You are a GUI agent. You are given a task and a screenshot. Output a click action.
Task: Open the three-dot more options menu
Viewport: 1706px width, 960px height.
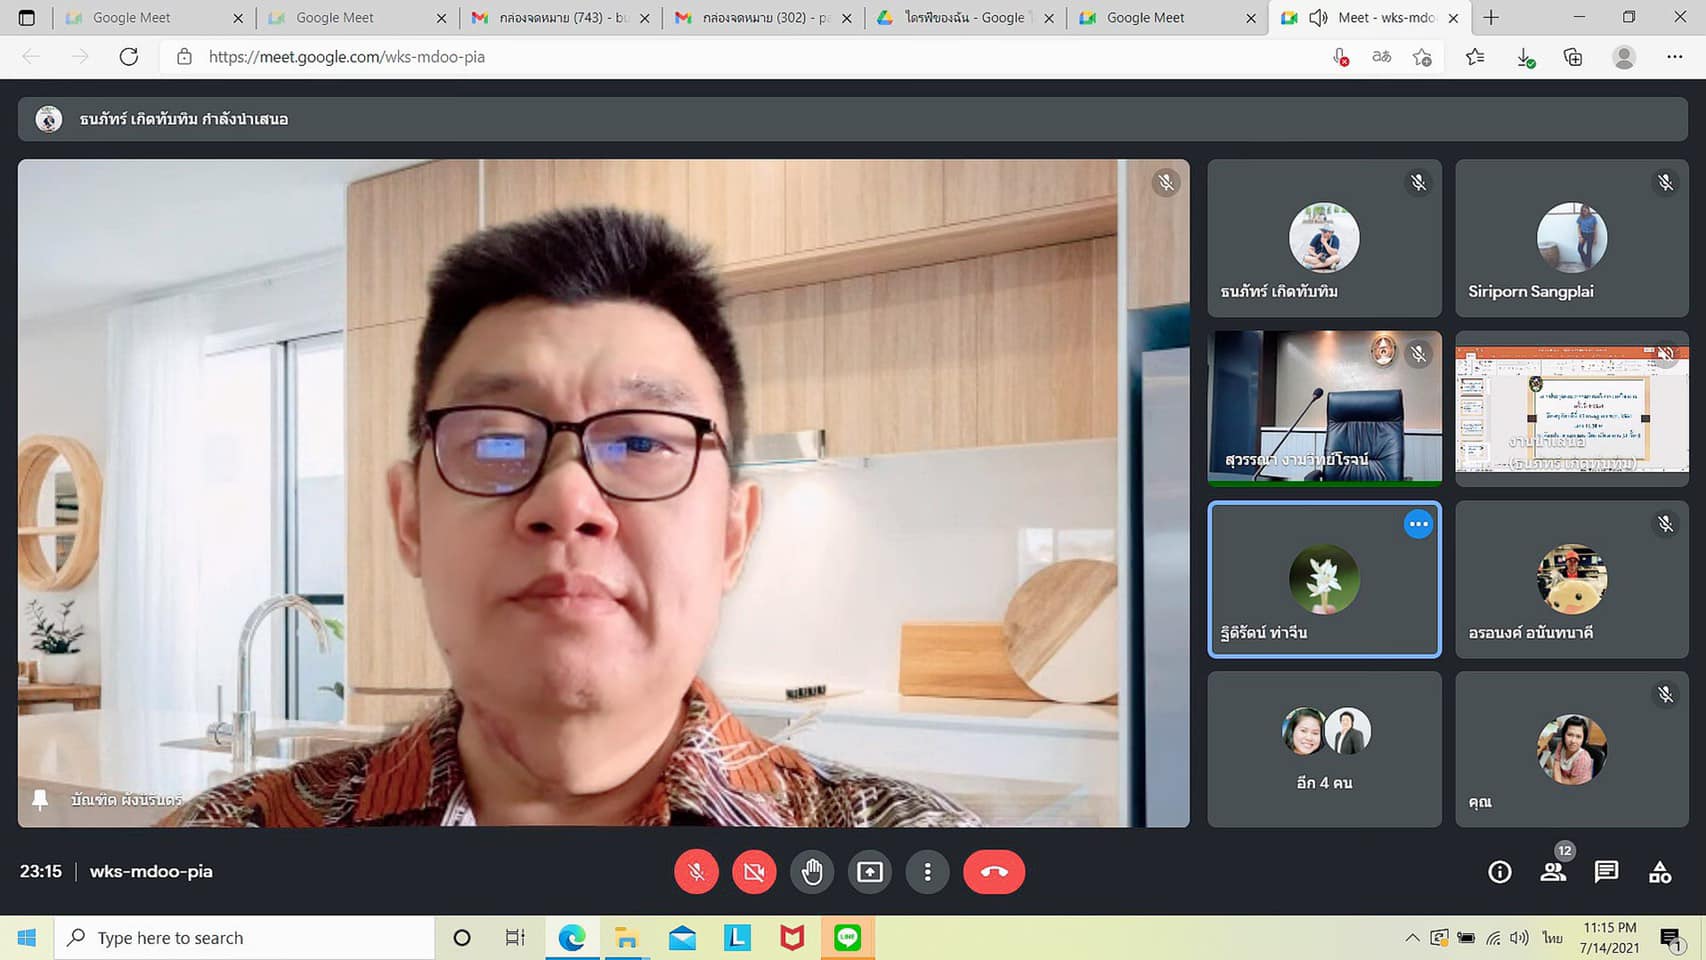[x=927, y=872]
